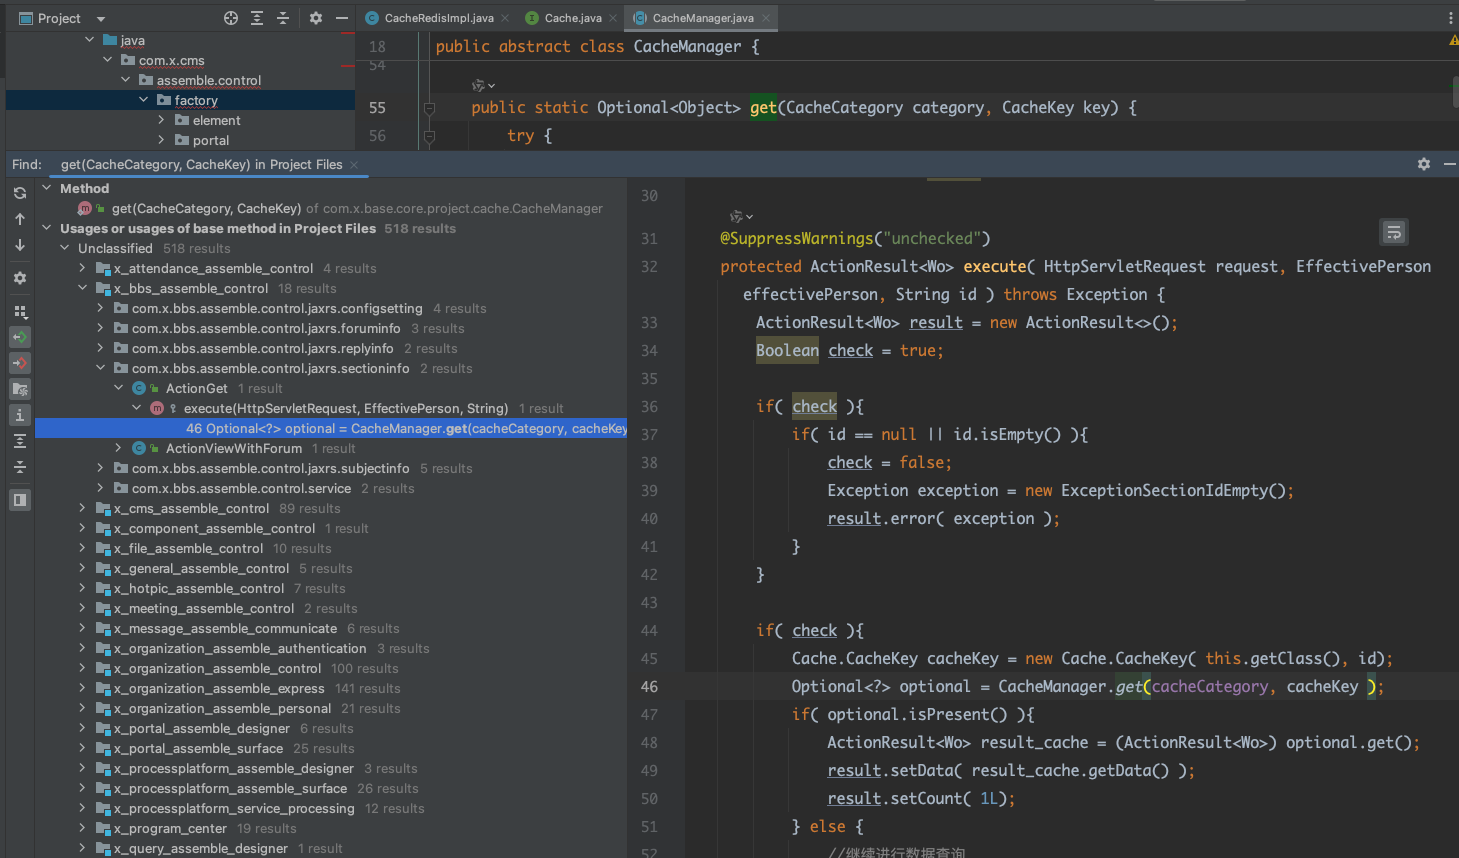This screenshot has width=1459, height=858.
Task: Click code fold marker at line 55
Action: (429, 108)
